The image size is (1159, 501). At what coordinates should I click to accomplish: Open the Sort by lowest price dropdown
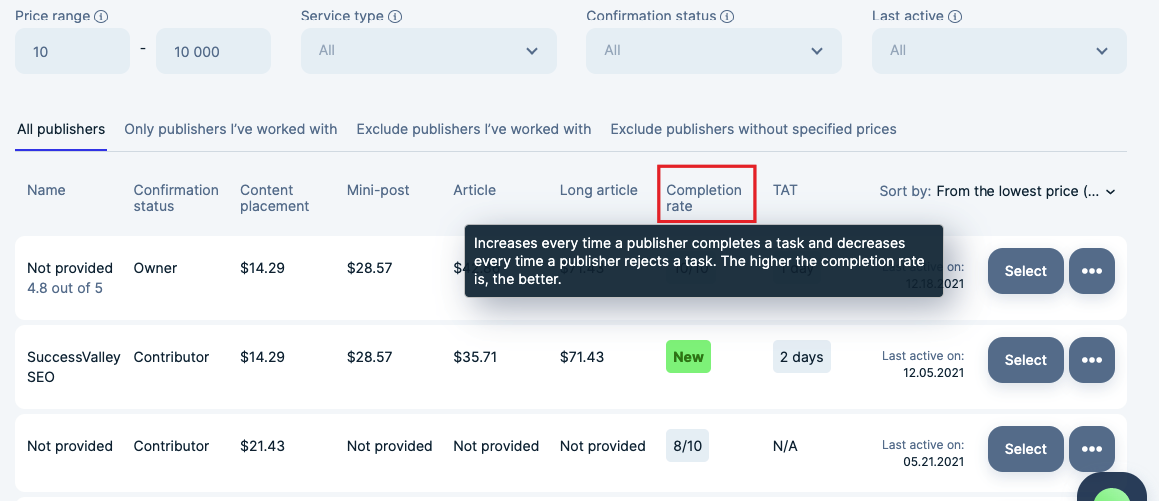pos(1025,191)
